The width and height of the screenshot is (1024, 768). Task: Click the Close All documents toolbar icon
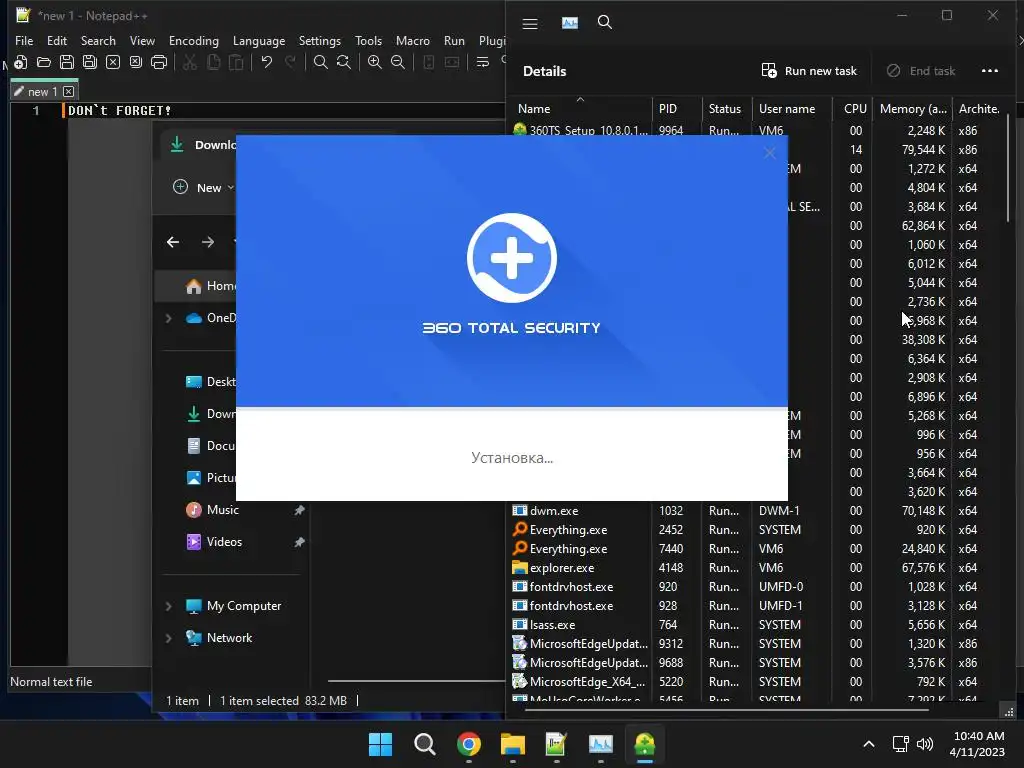coord(136,62)
